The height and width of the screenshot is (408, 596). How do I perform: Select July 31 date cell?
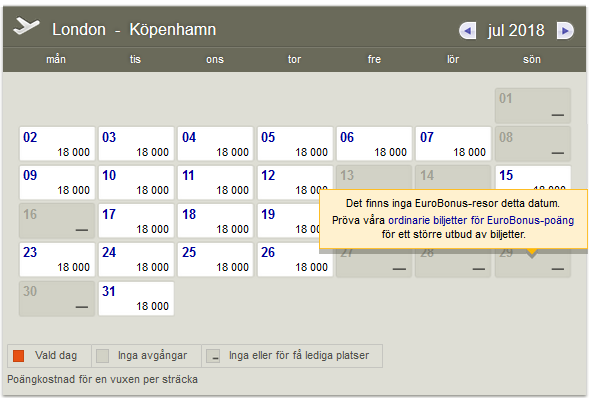[x=136, y=298]
